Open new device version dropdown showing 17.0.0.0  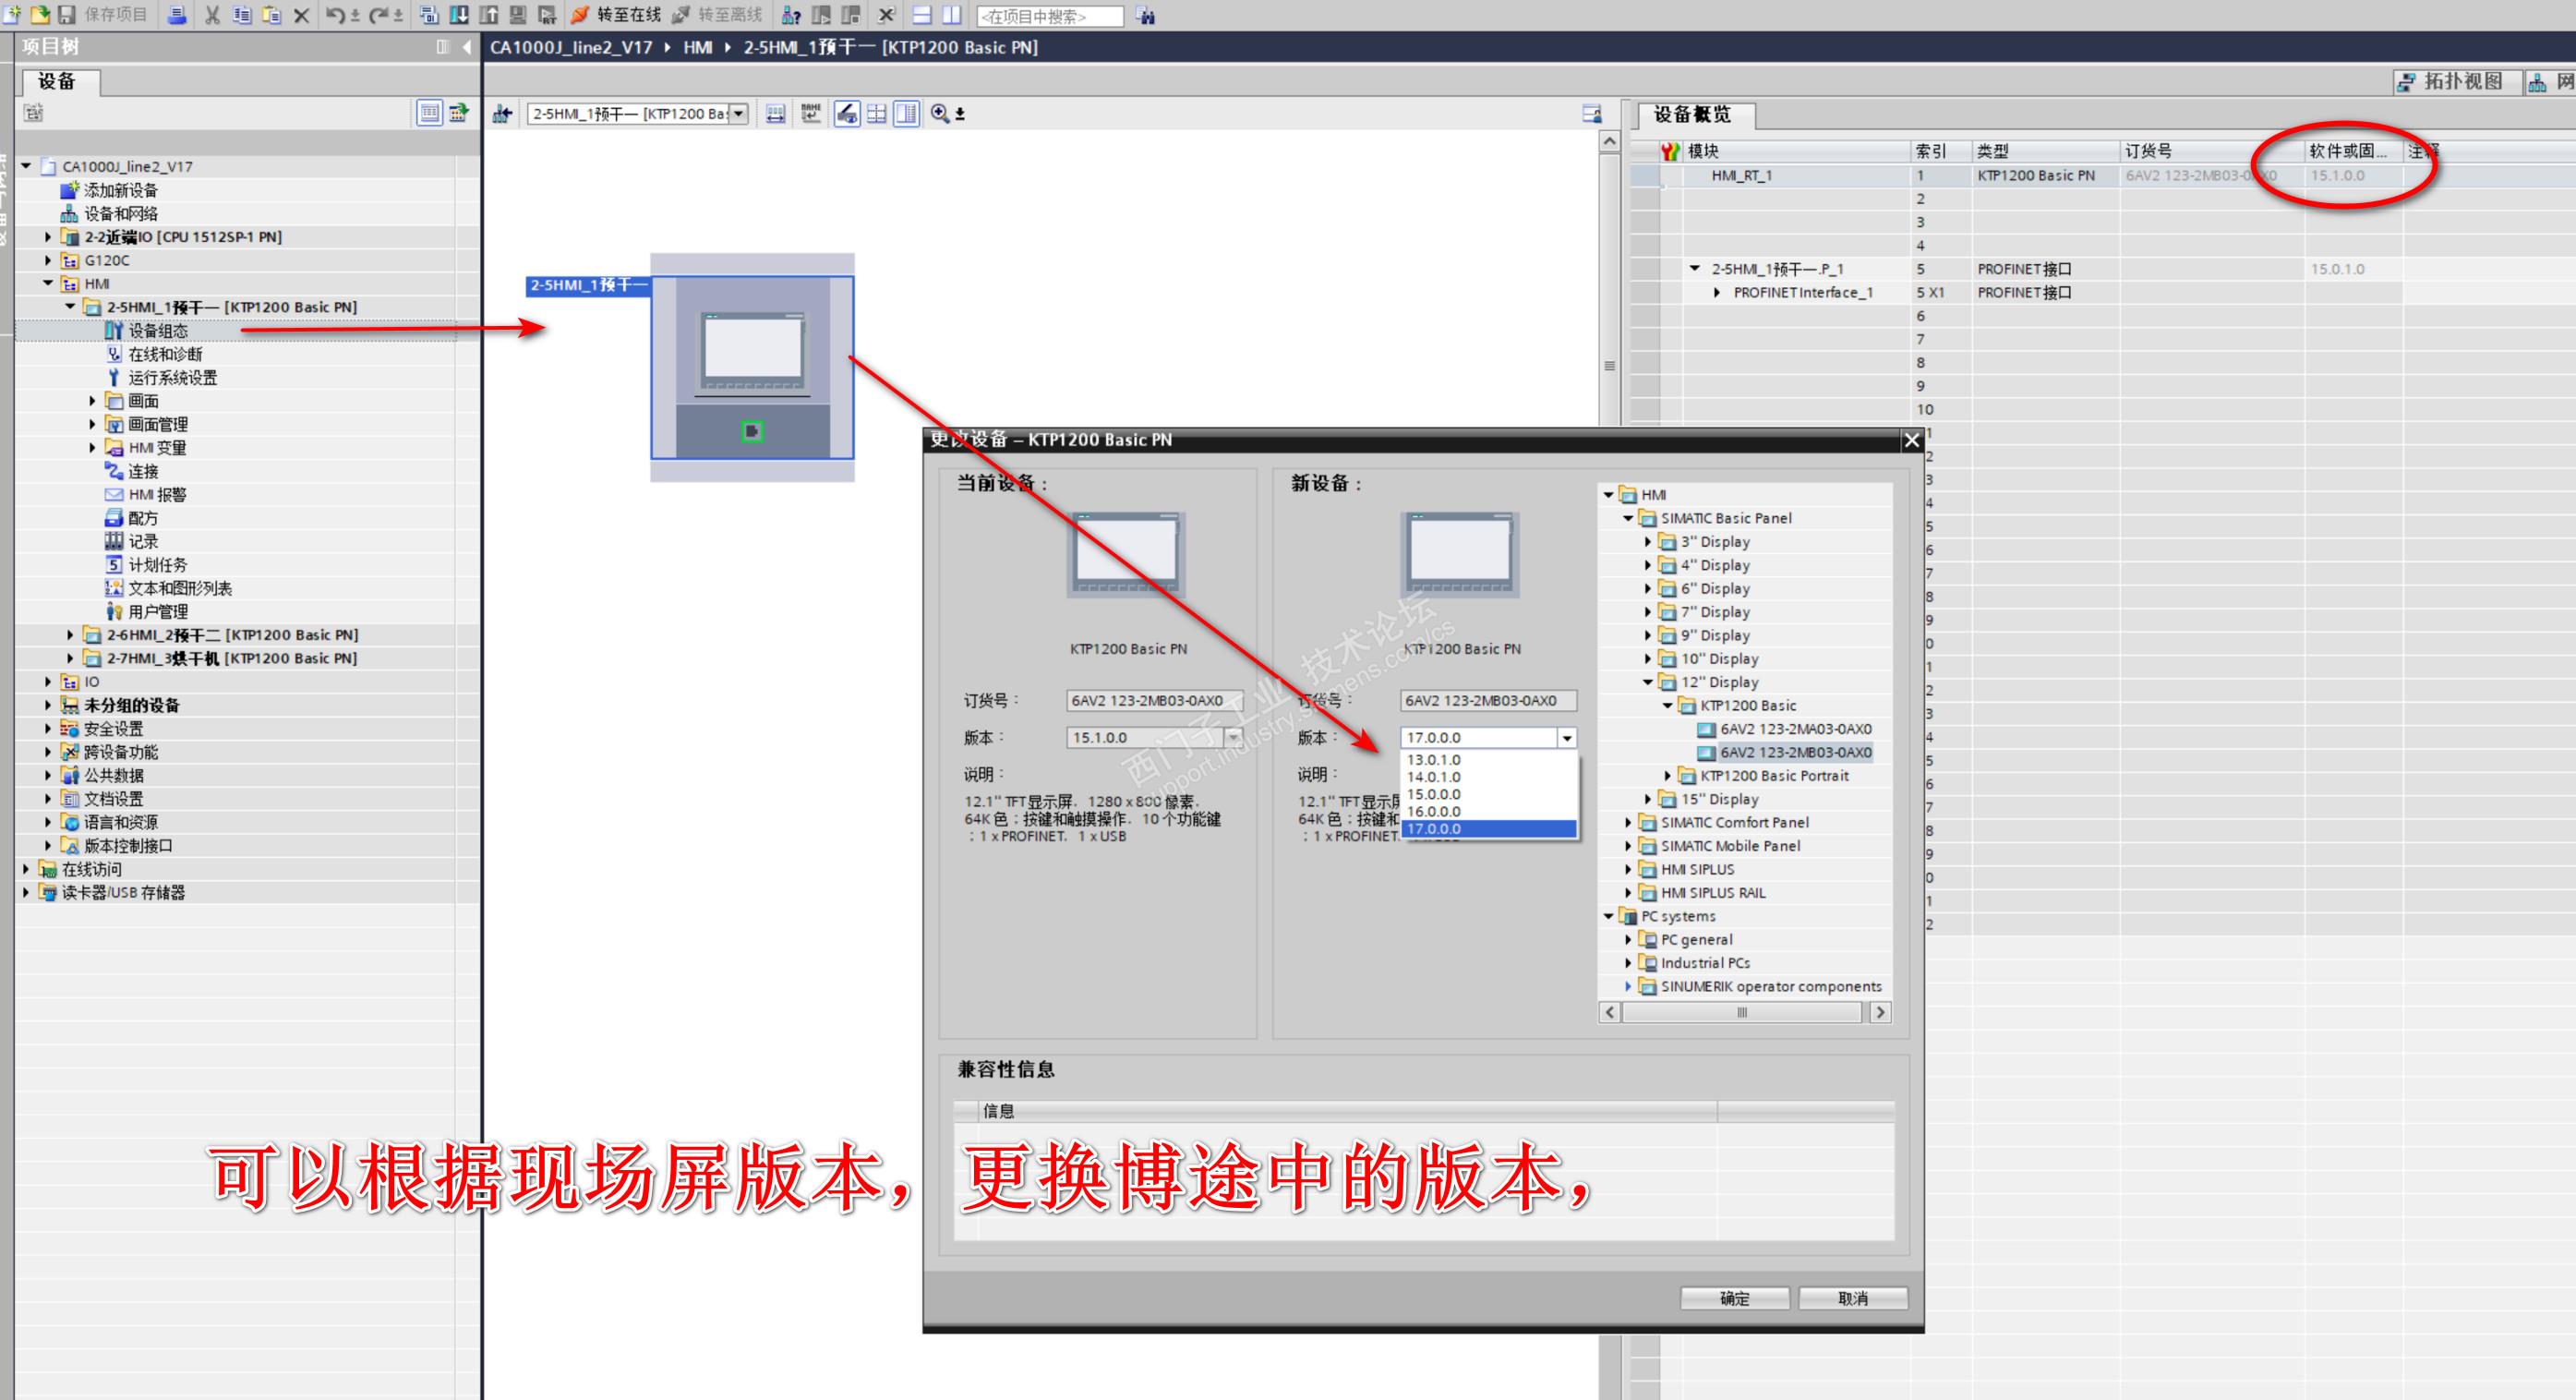[x=1566, y=738]
